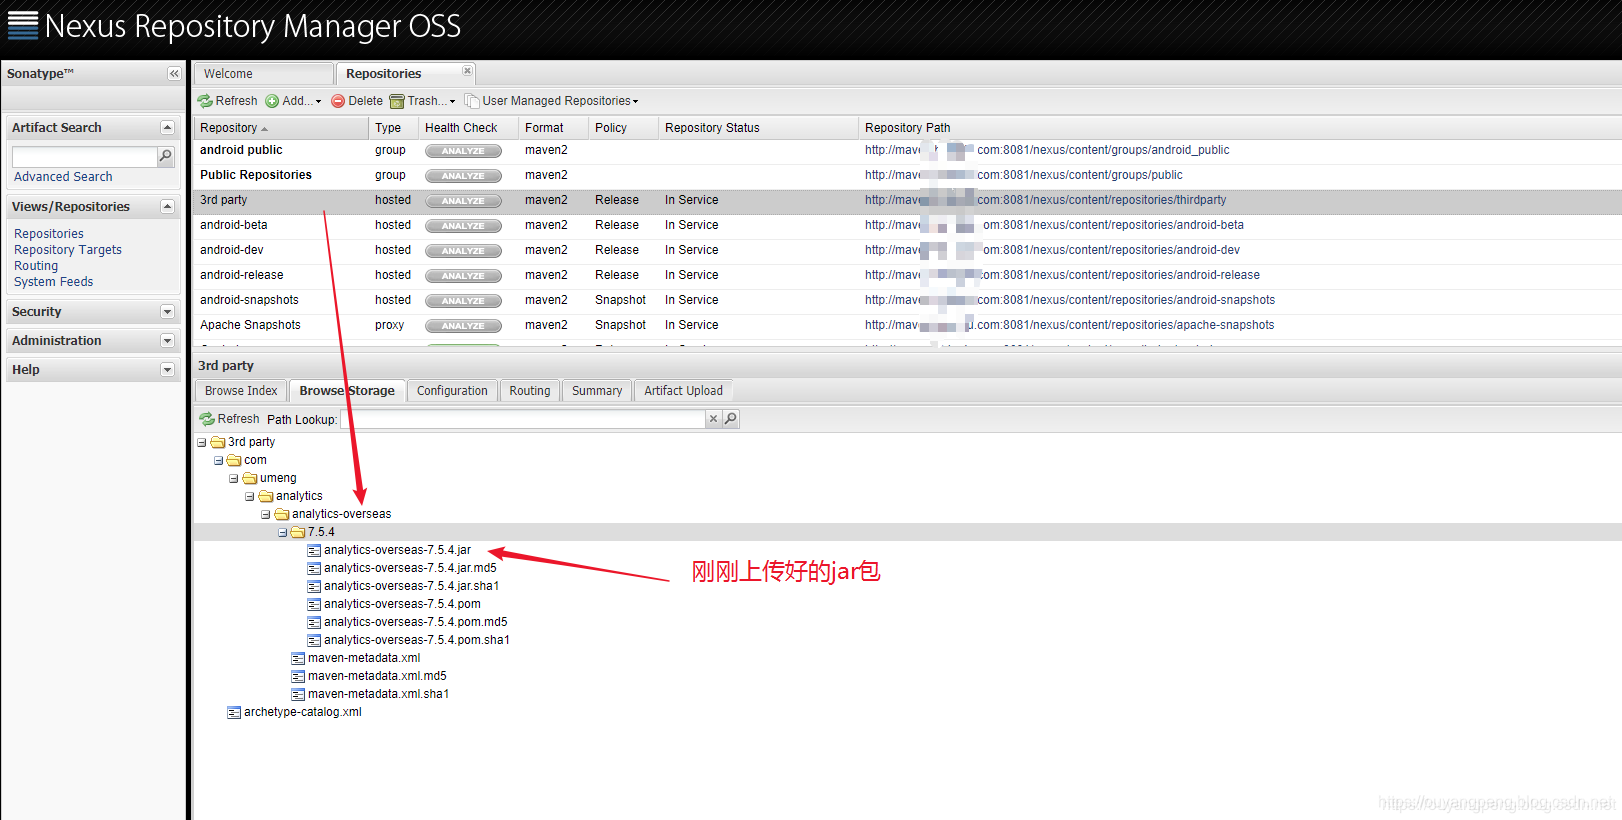The height and width of the screenshot is (820, 1622).
Task: Collapse the com folder node
Action: (x=218, y=460)
